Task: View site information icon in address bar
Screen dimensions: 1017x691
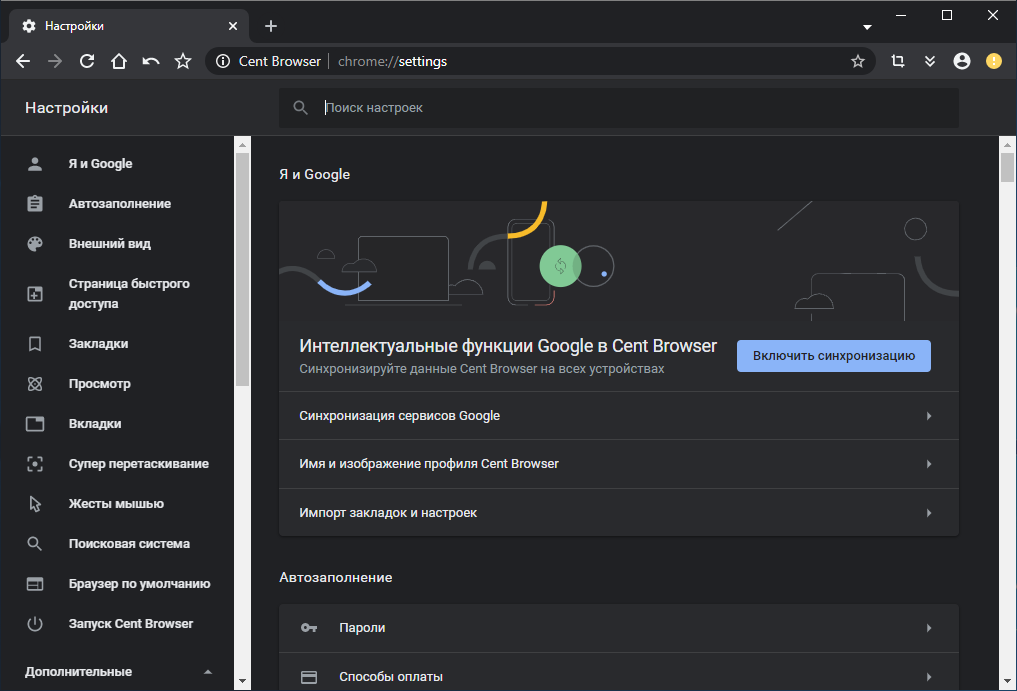Action: pos(223,61)
